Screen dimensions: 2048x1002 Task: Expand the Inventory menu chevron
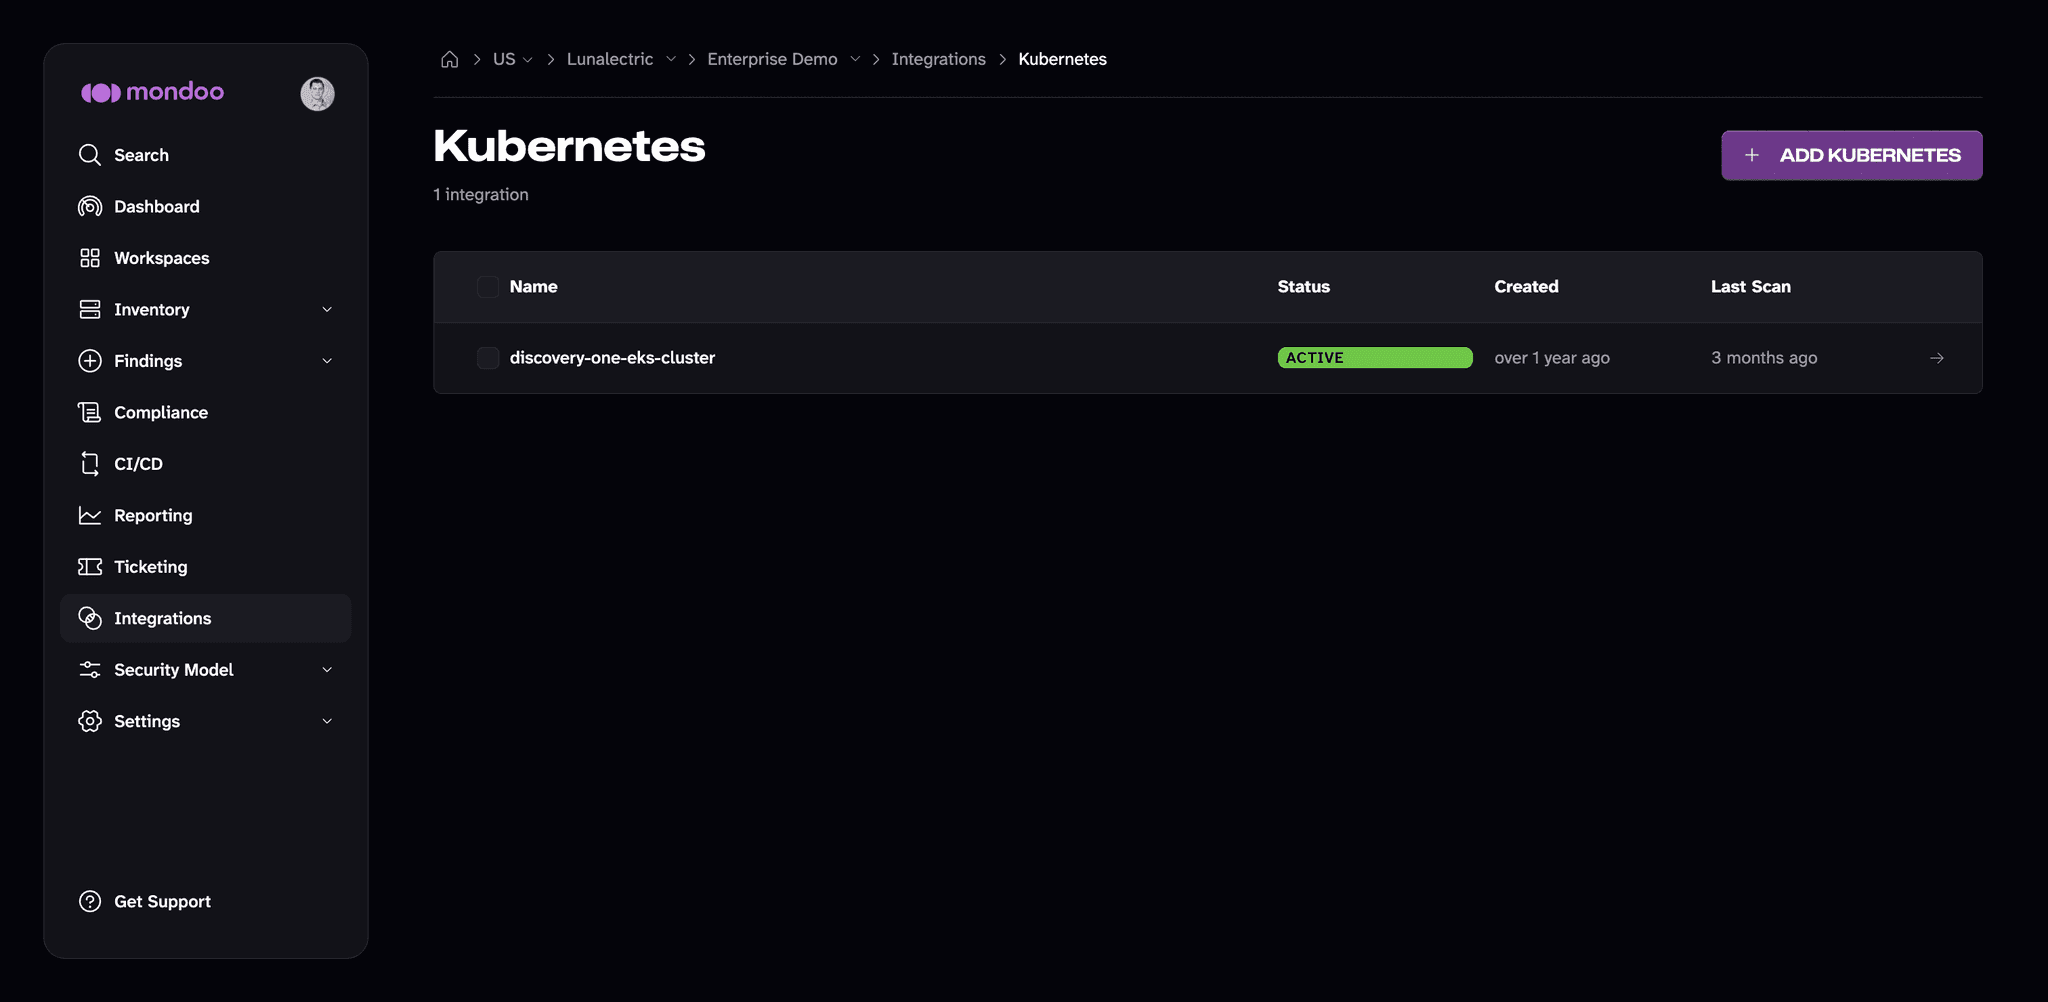(x=327, y=310)
